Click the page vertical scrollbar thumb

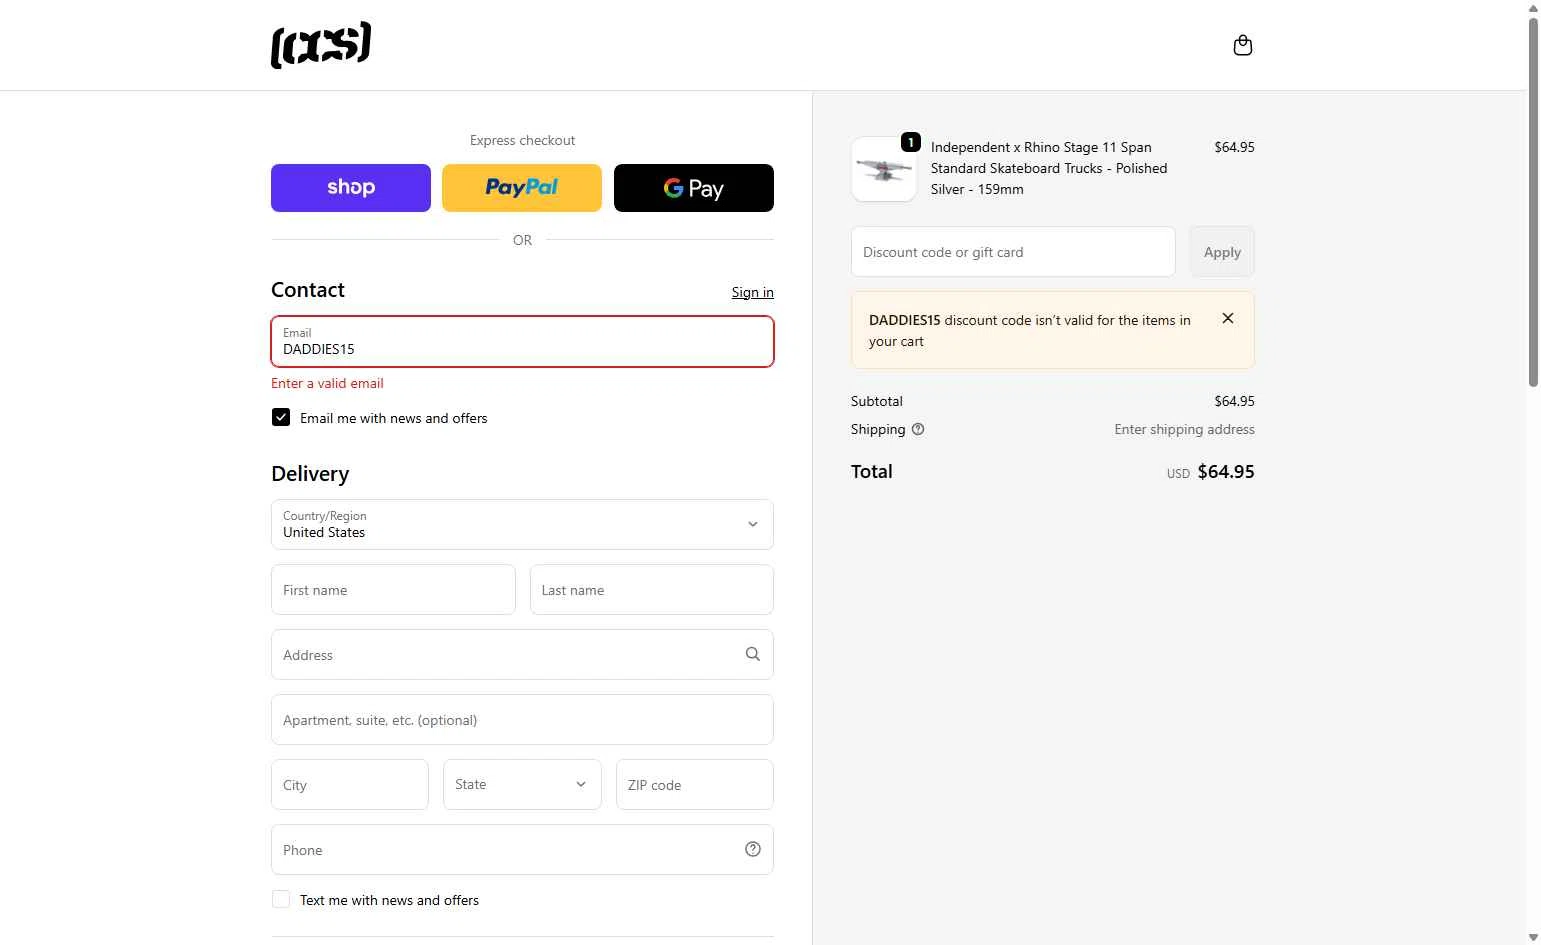(1533, 200)
